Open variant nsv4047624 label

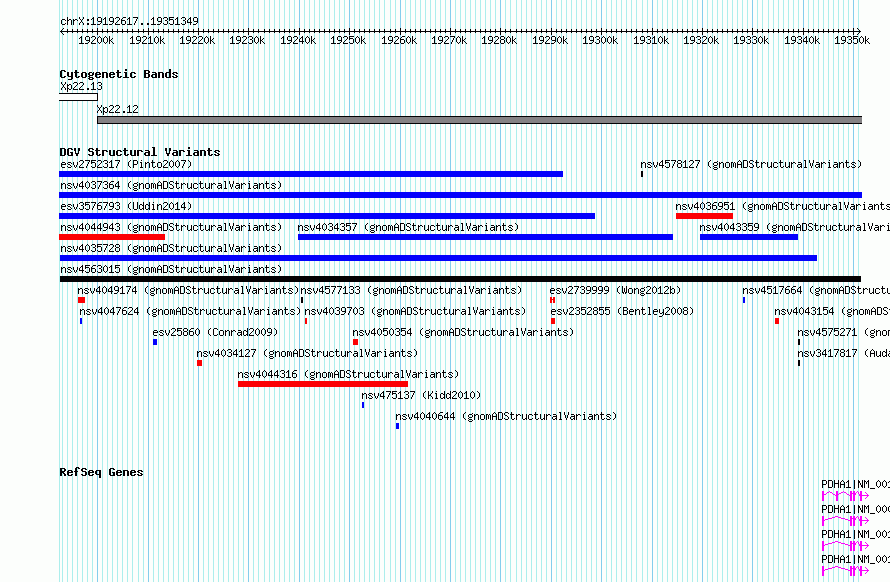coord(190,311)
